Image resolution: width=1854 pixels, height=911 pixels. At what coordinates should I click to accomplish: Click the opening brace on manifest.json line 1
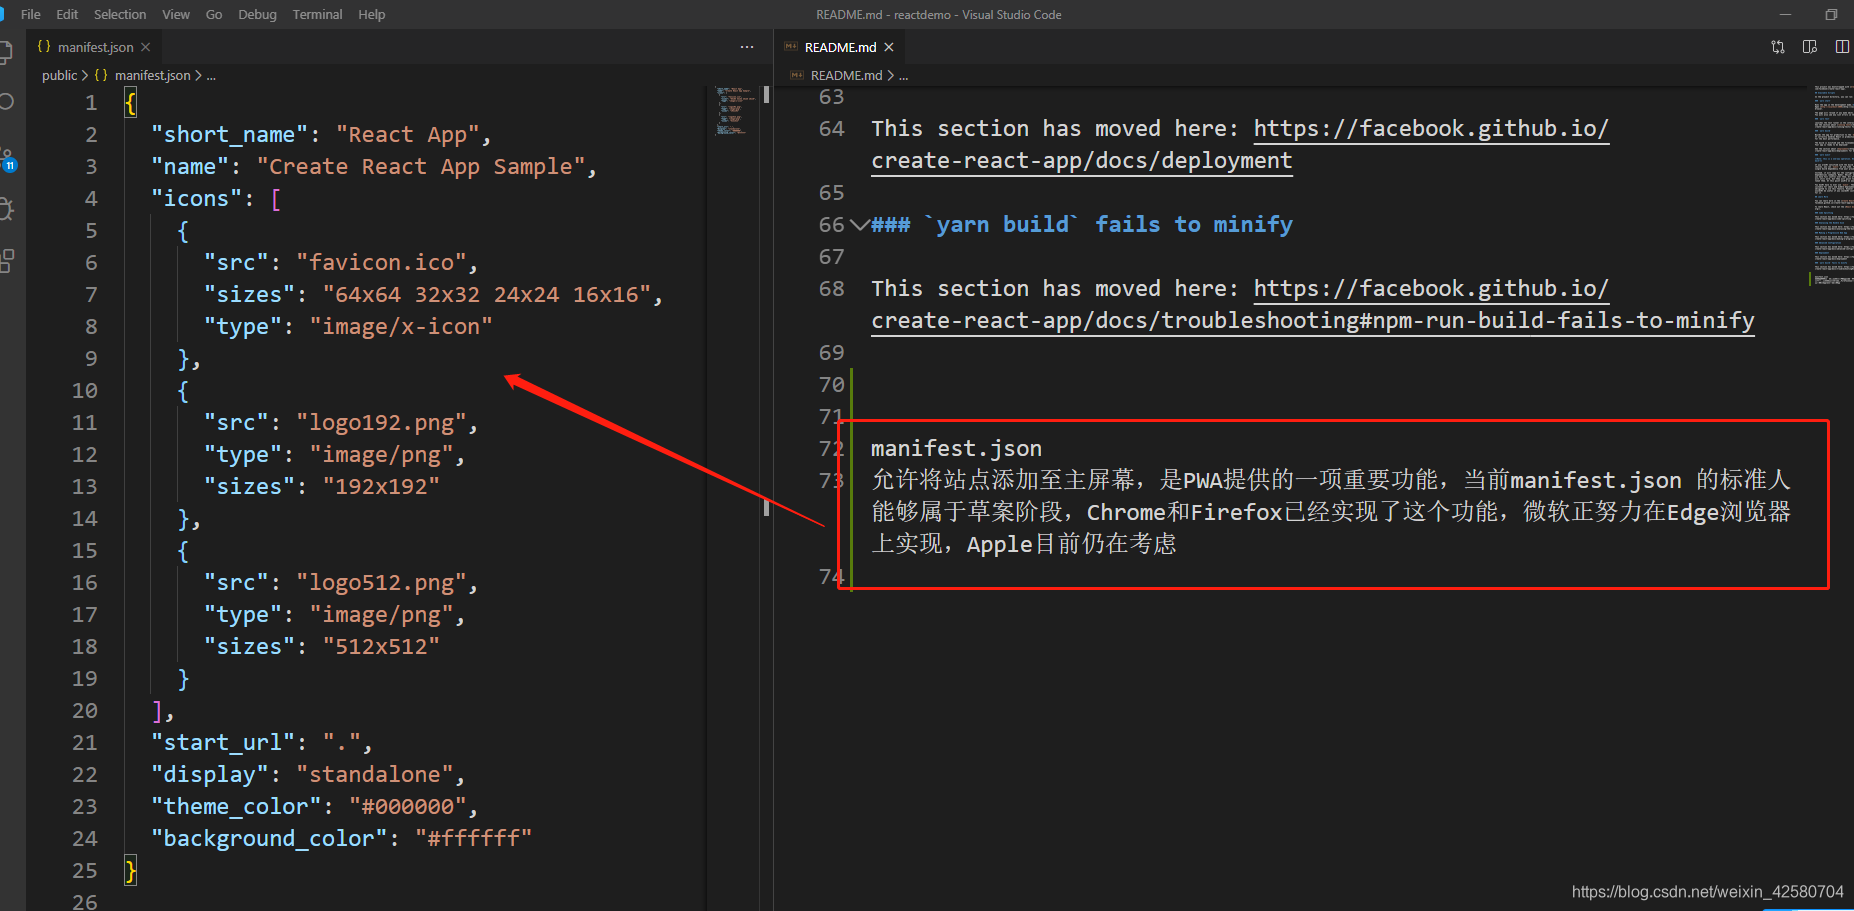[x=130, y=103]
